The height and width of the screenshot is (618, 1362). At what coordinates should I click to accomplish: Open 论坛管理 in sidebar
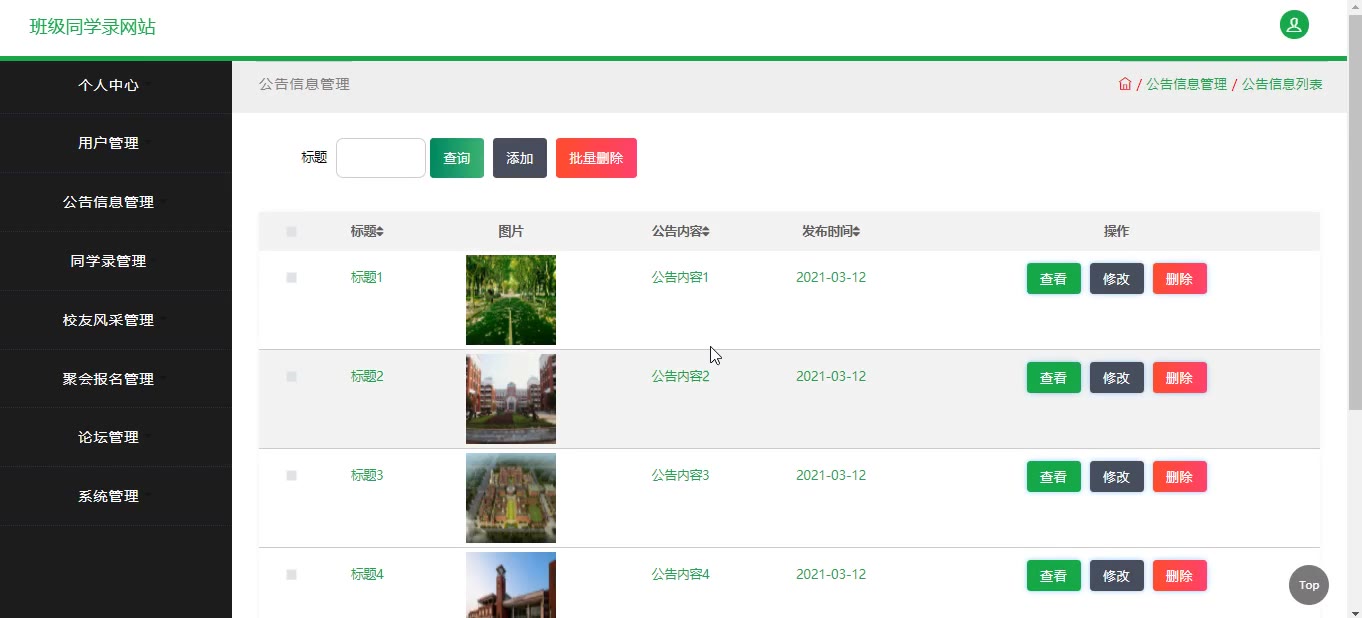click(x=116, y=437)
